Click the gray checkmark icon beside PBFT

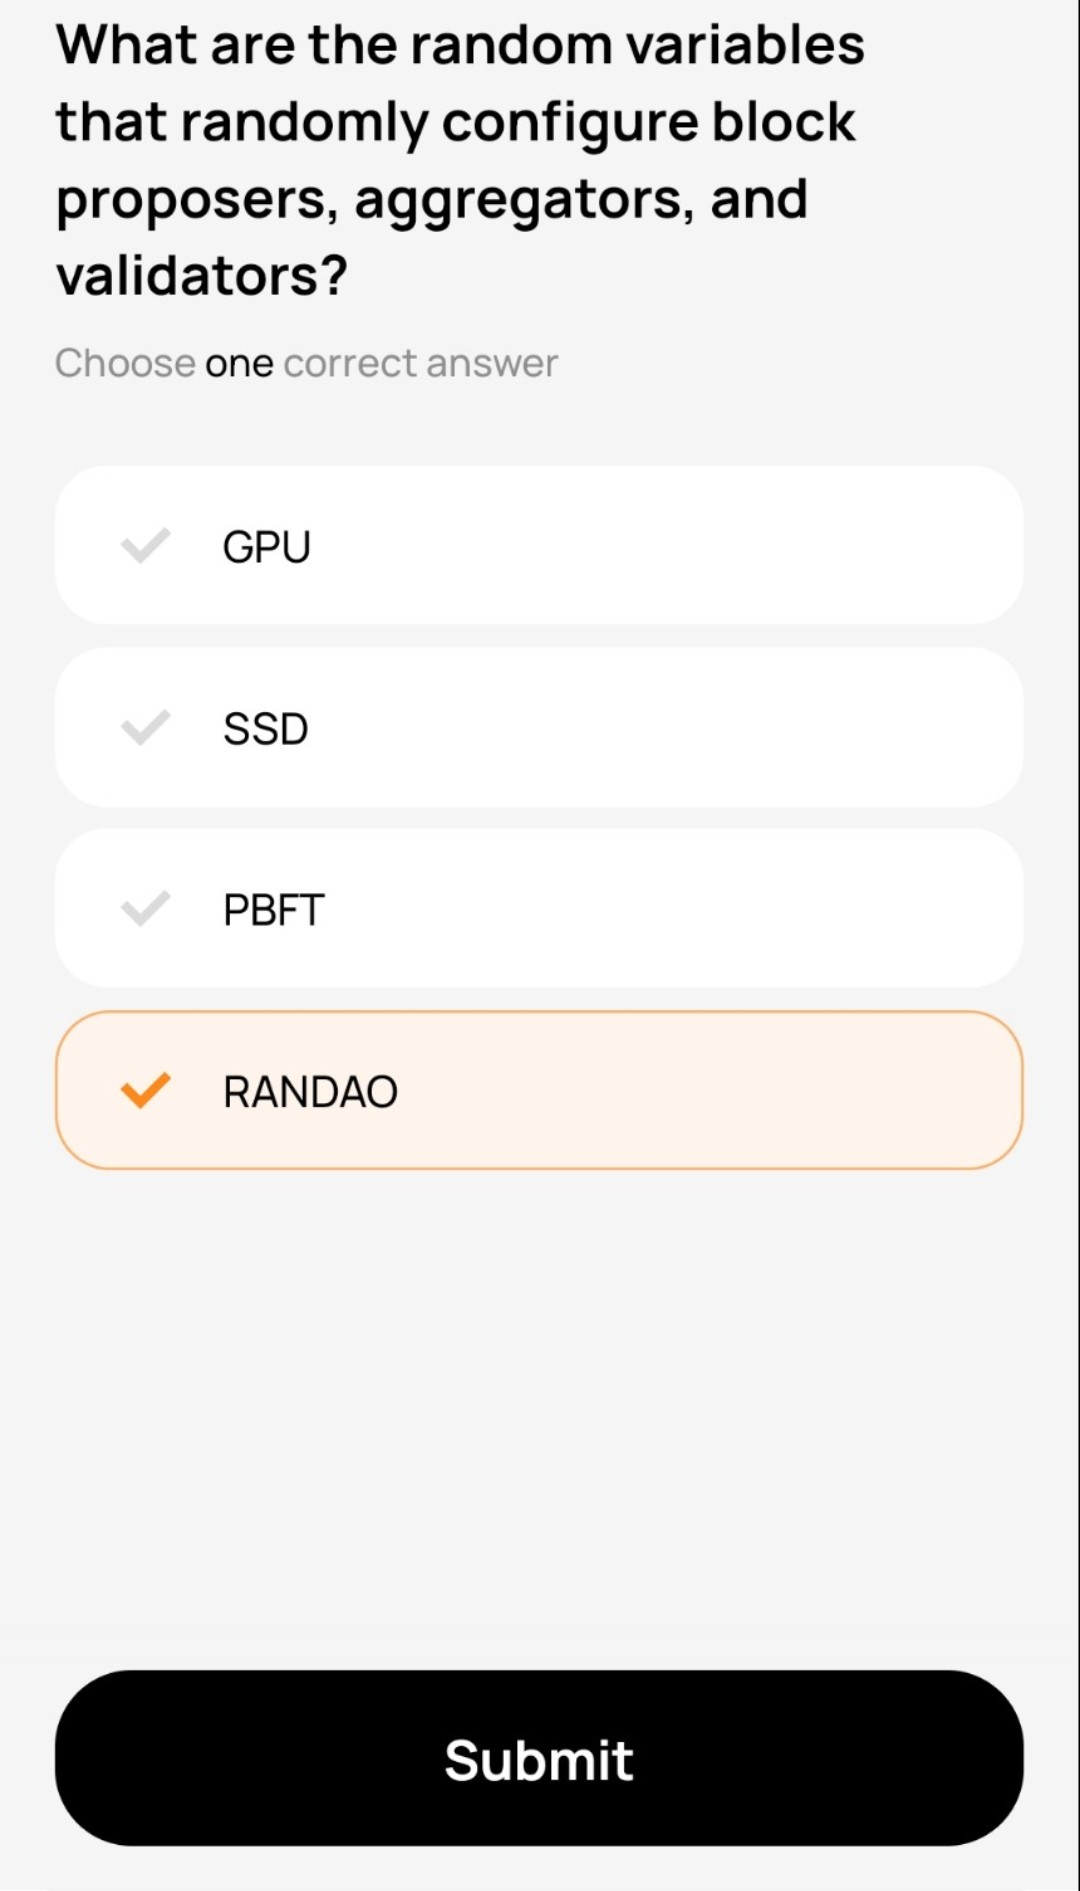click(x=146, y=909)
